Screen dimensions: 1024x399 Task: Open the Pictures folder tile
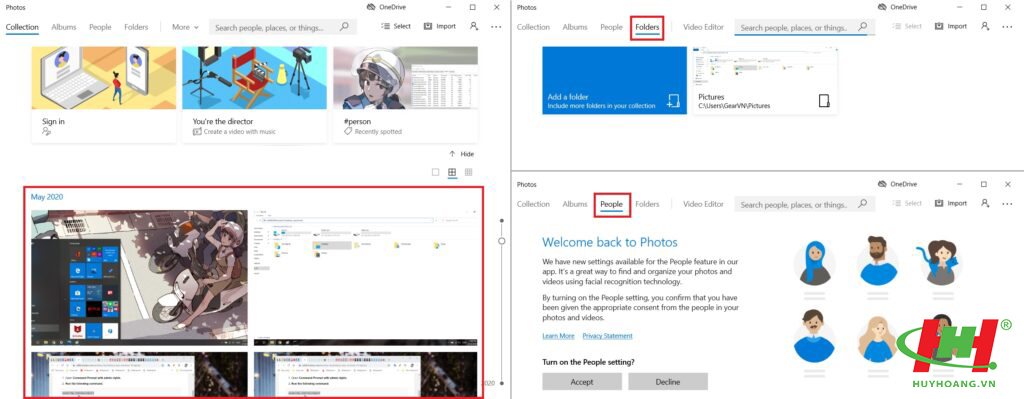pyautogui.click(x=765, y=80)
